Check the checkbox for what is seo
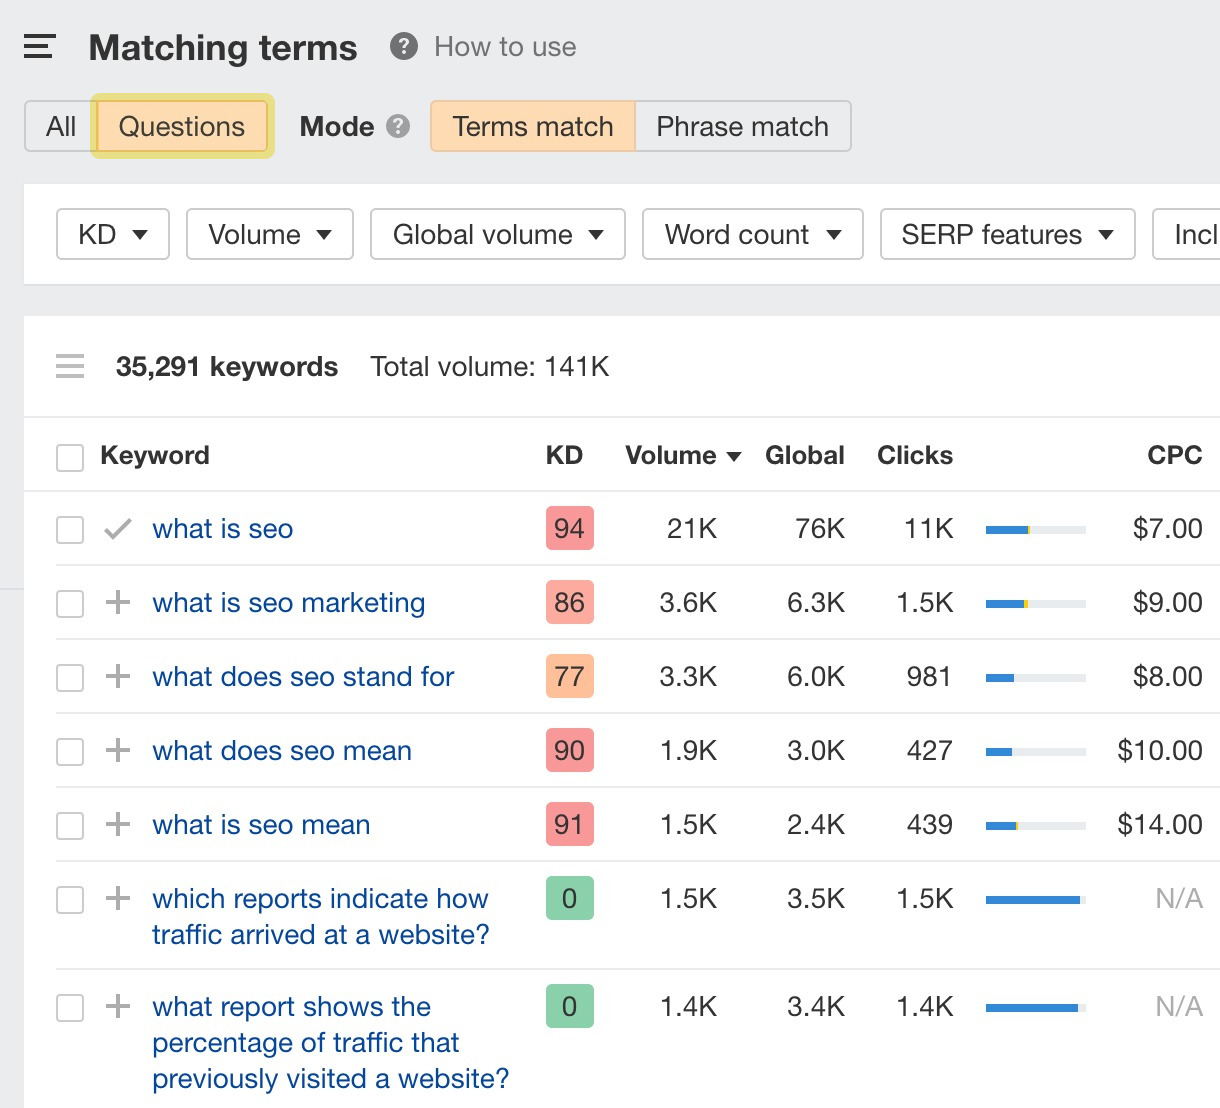The image size is (1220, 1108). [x=69, y=529]
